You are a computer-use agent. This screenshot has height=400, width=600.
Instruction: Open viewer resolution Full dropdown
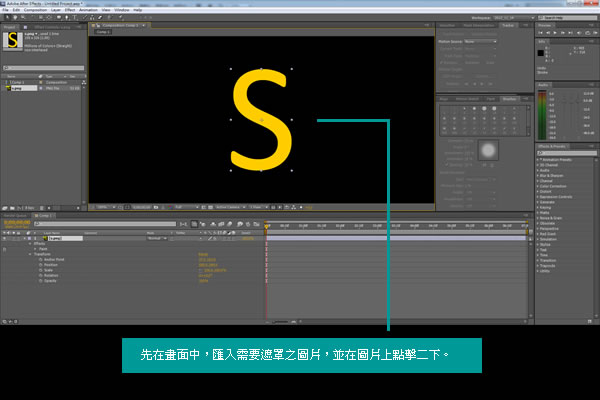click(x=186, y=207)
